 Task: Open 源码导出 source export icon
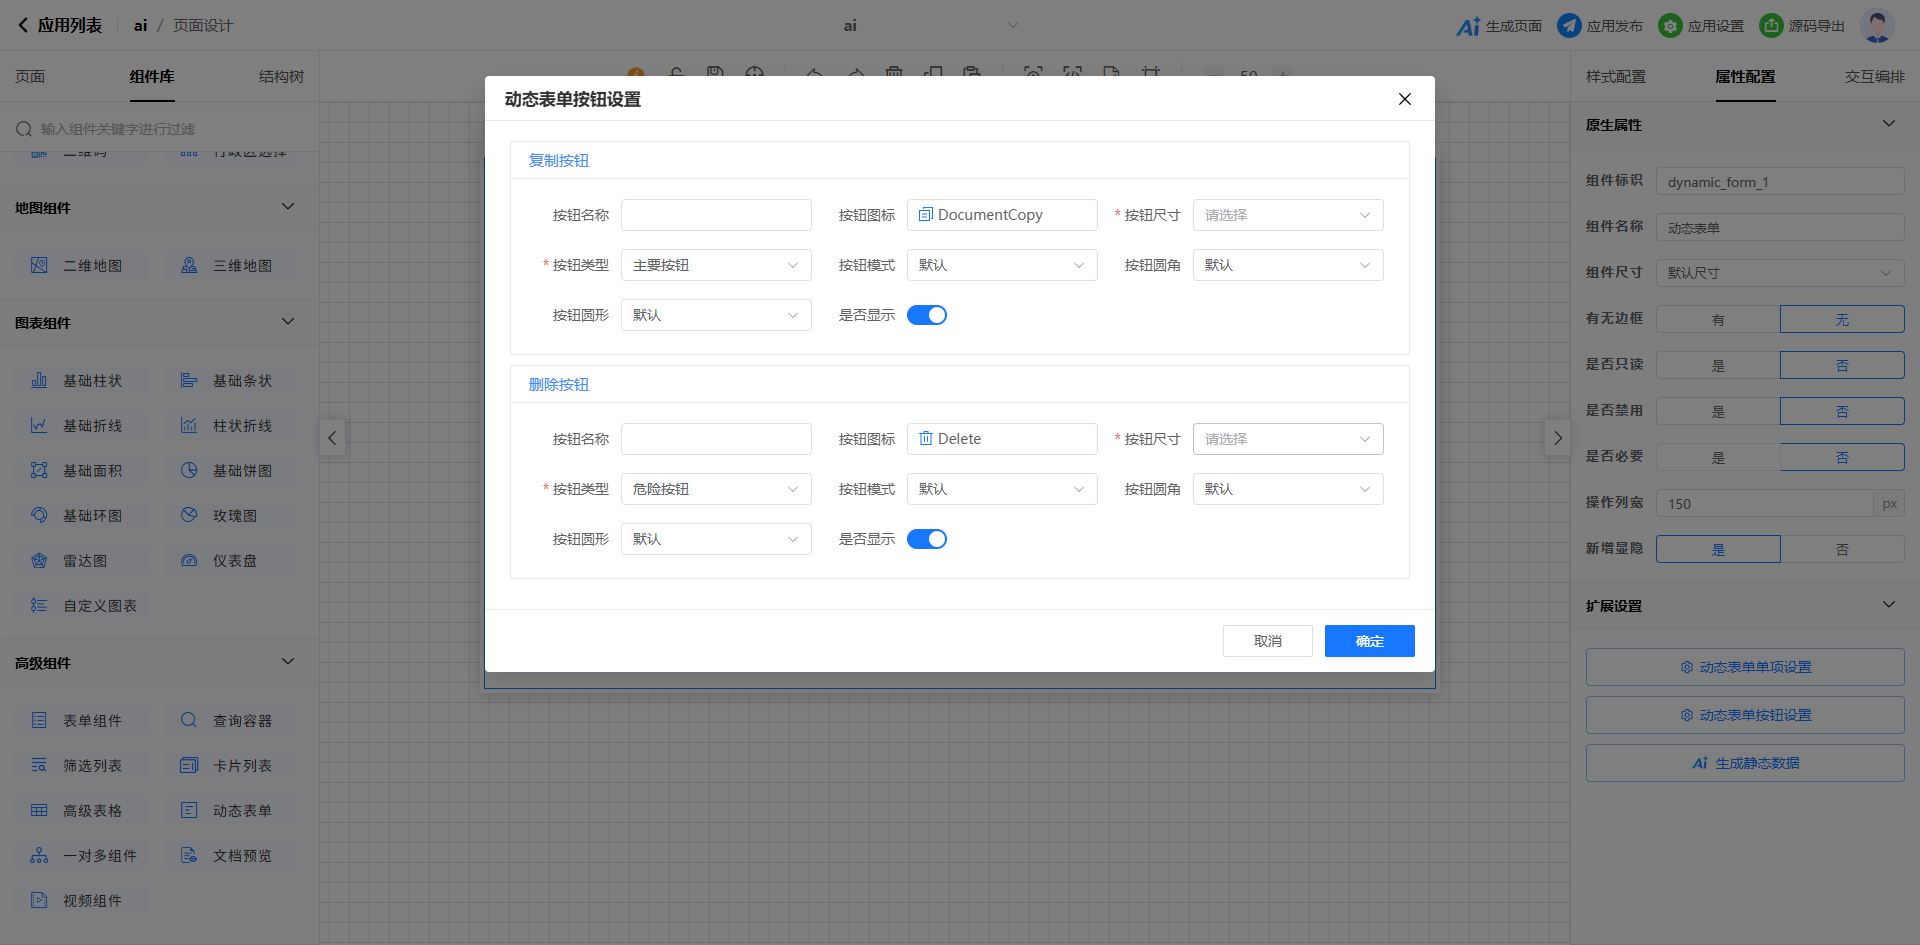pos(1771,26)
